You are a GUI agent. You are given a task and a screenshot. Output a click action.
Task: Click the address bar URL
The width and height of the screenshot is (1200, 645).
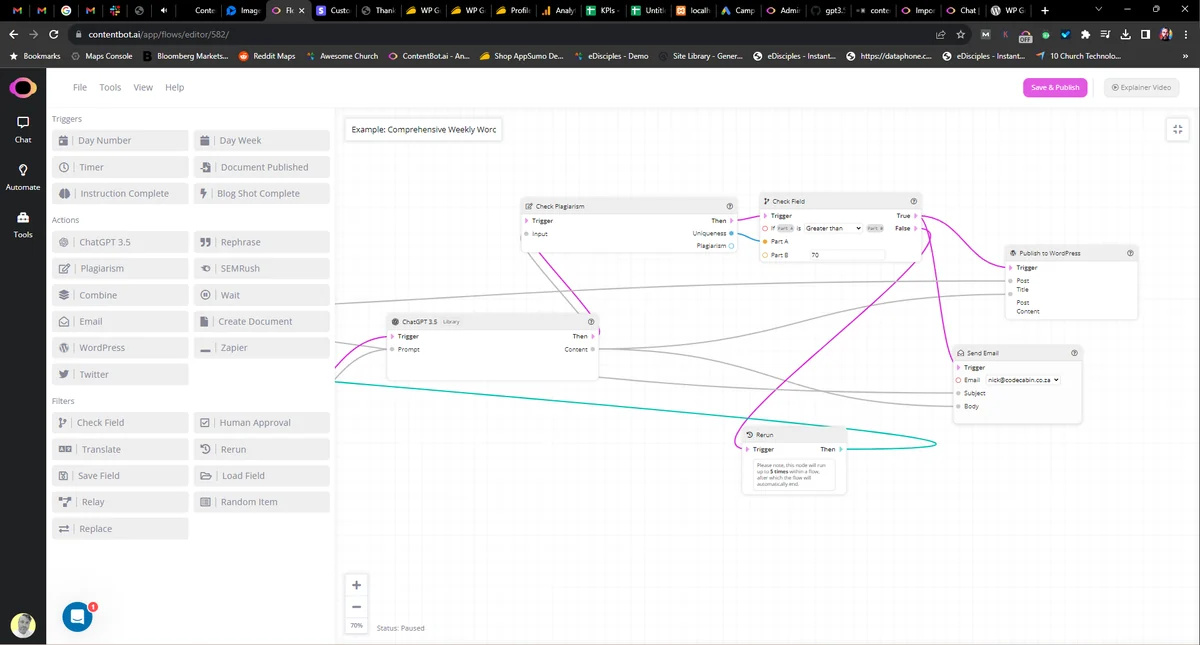(159, 34)
